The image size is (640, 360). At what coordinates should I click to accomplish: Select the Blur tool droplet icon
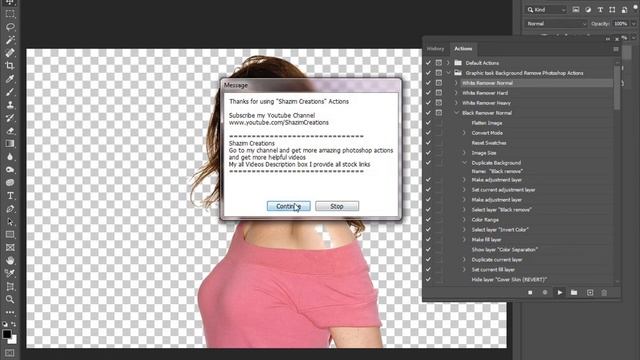click(10, 157)
